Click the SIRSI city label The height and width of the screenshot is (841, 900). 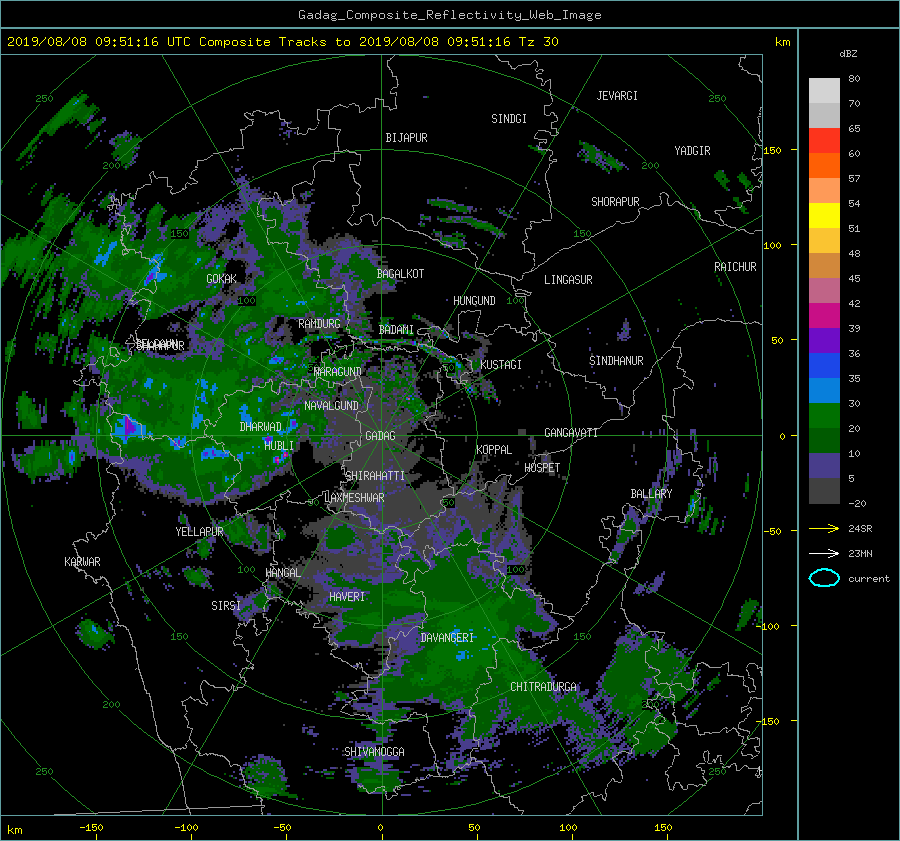[x=226, y=606]
